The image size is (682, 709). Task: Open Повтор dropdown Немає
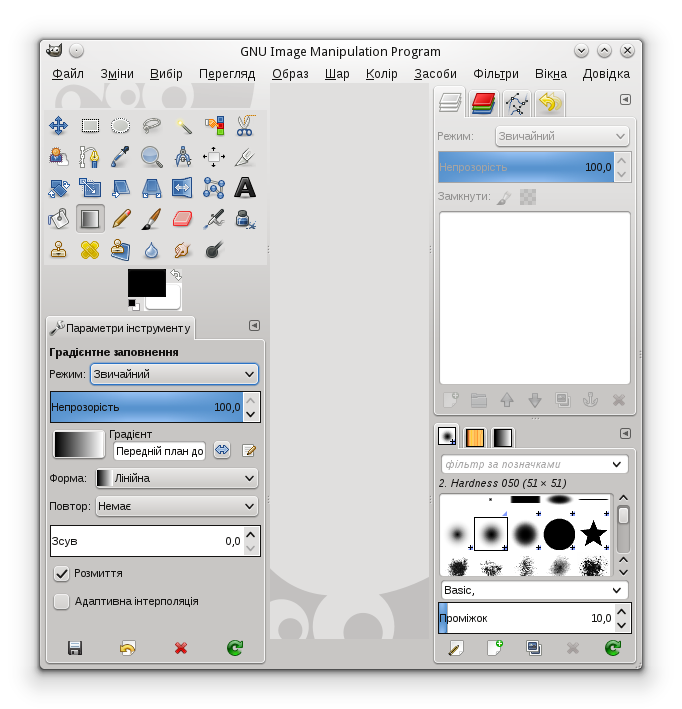coord(177,506)
